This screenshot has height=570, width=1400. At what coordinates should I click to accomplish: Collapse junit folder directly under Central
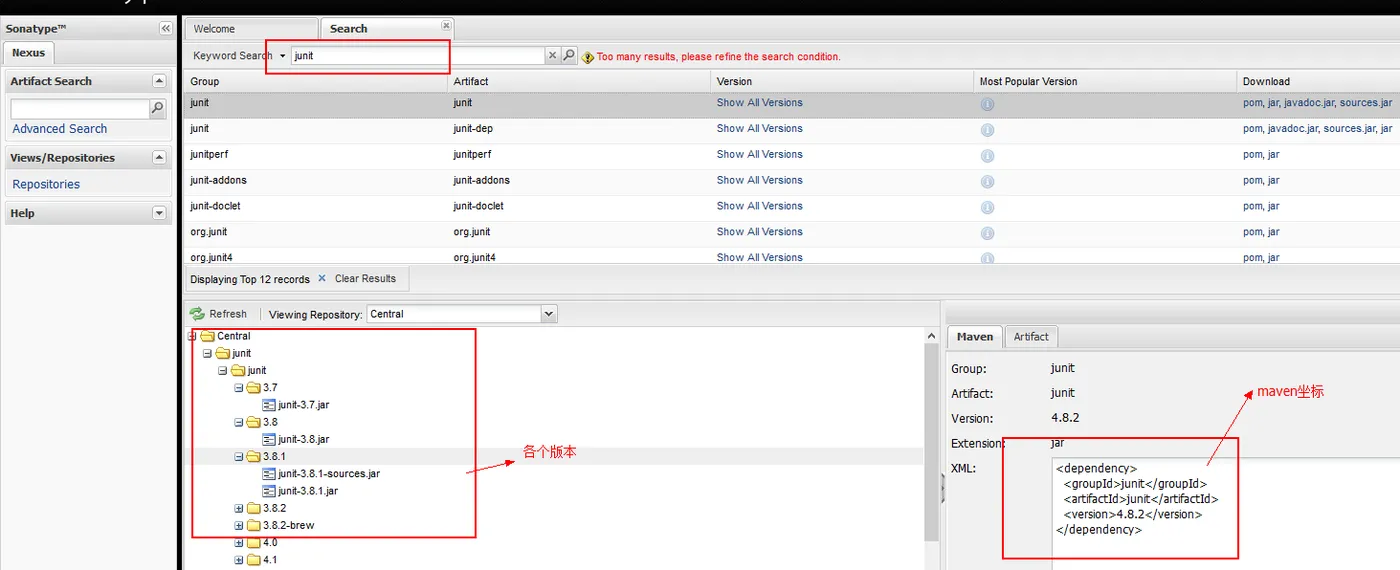pos(207,353)
